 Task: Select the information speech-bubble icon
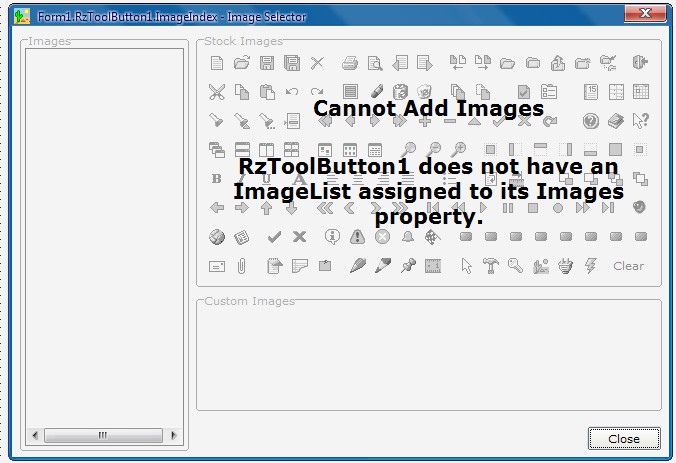pyautogui.click(x=332, y=237)
